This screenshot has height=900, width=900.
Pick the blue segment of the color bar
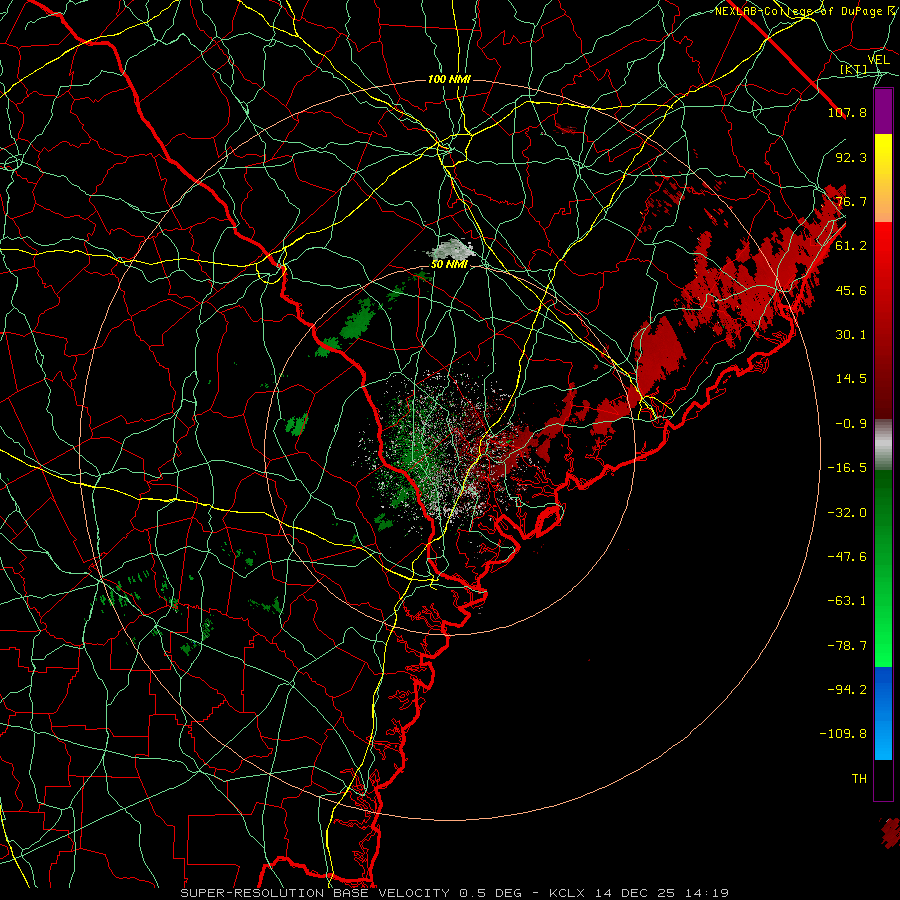point(883,713)
